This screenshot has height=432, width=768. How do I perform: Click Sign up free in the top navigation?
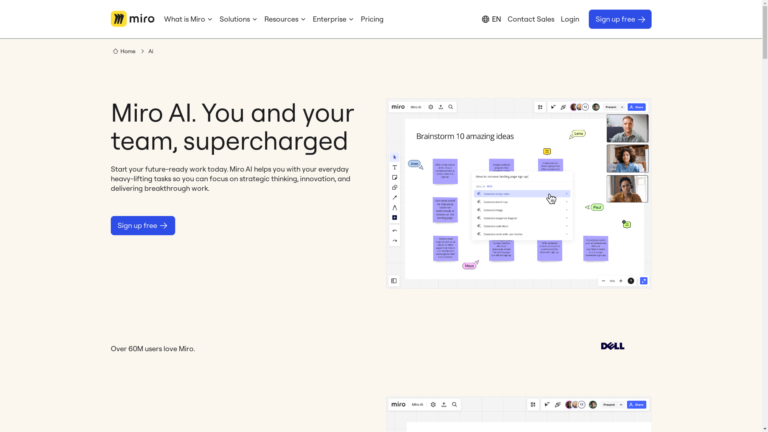pos(620,19)
